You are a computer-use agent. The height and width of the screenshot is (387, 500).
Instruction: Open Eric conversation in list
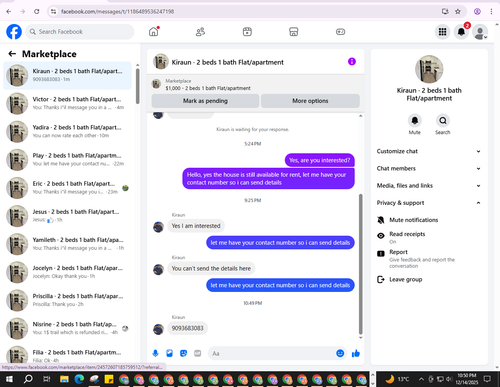point(68,188)
